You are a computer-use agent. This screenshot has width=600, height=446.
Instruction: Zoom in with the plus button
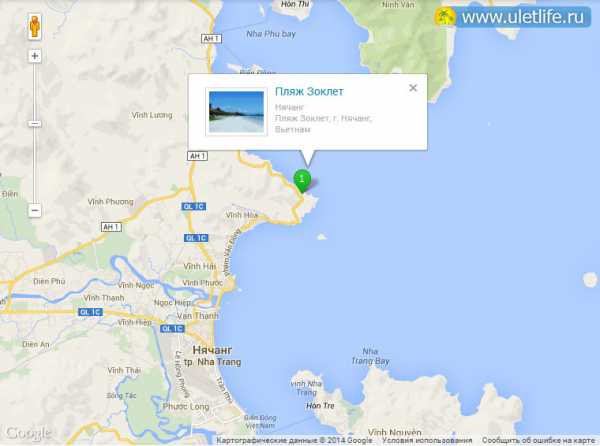[35, 56]
